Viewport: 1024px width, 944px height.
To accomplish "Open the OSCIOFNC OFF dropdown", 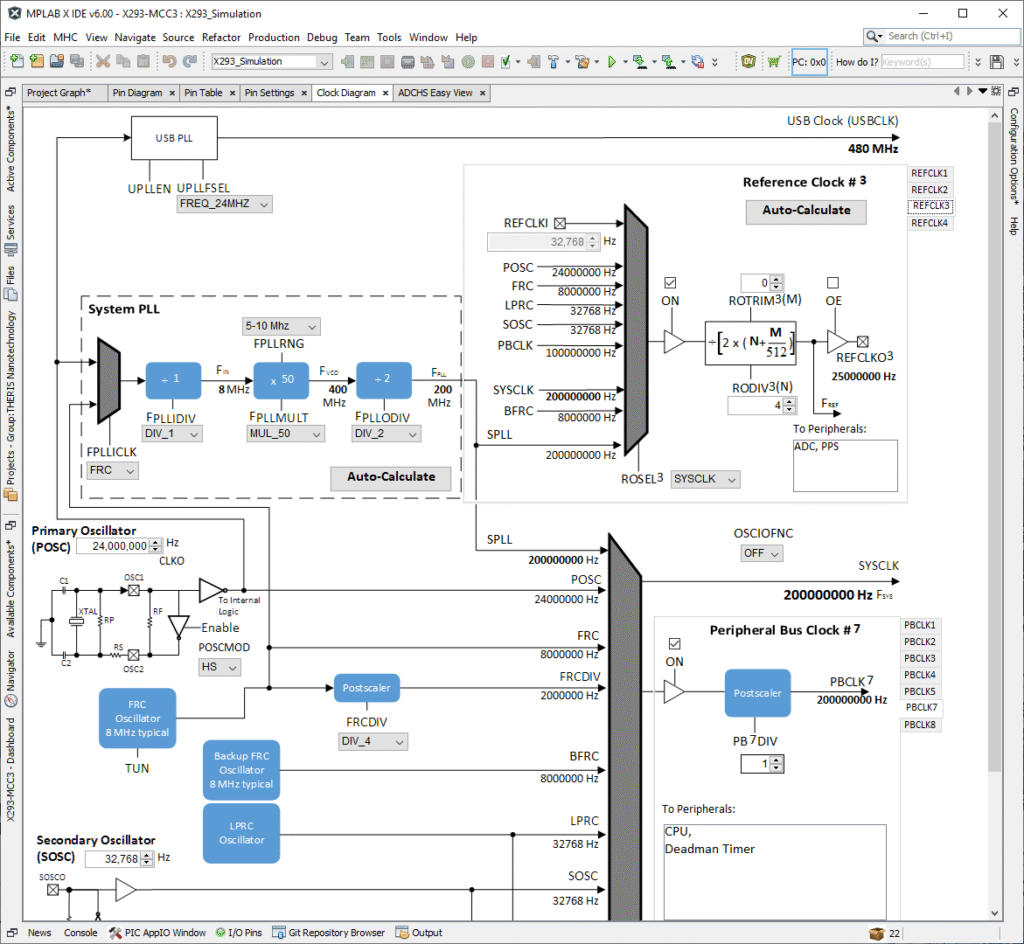I will (x=761, y=553).
